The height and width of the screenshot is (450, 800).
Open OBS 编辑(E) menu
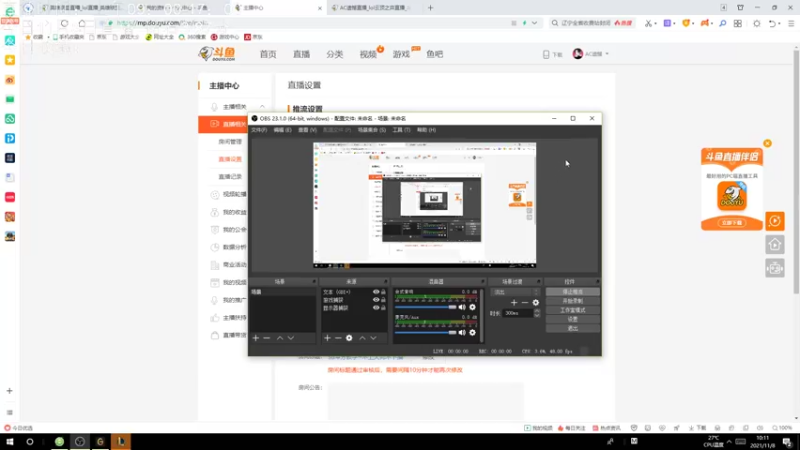click(282, 130)
